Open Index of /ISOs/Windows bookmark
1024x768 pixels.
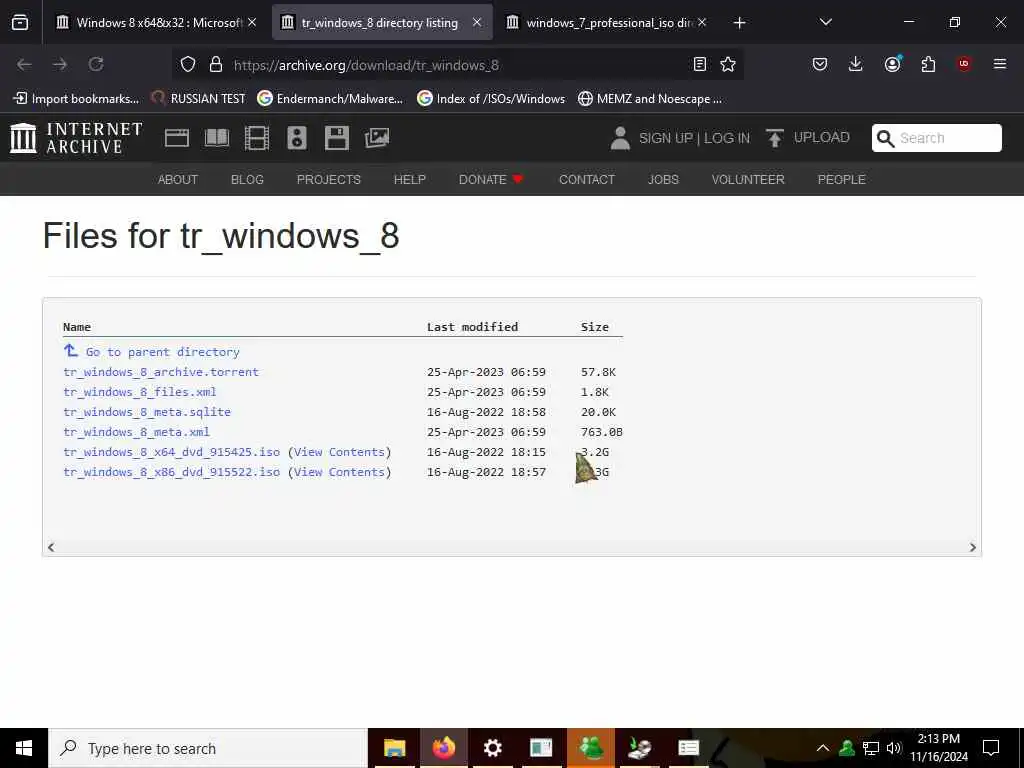click(x=491, y=99)
